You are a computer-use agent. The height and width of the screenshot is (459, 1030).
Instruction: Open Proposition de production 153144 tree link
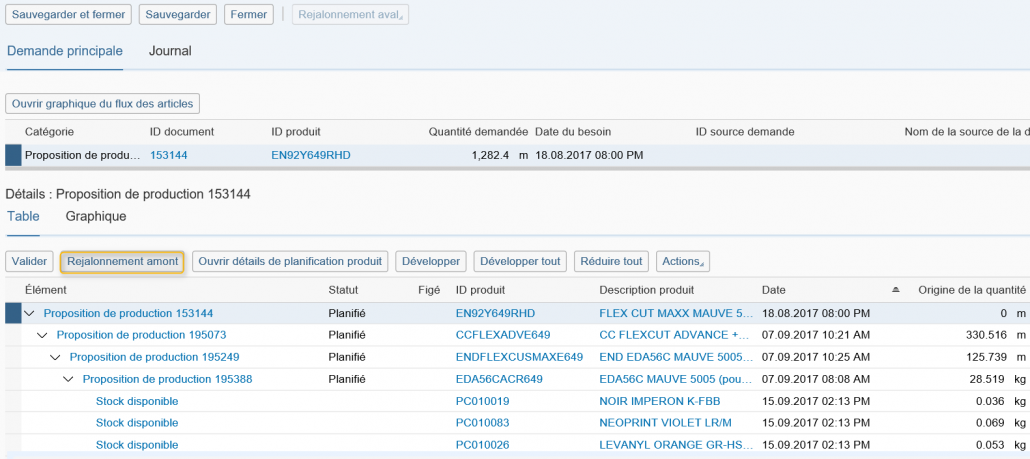tap(128, 313)
